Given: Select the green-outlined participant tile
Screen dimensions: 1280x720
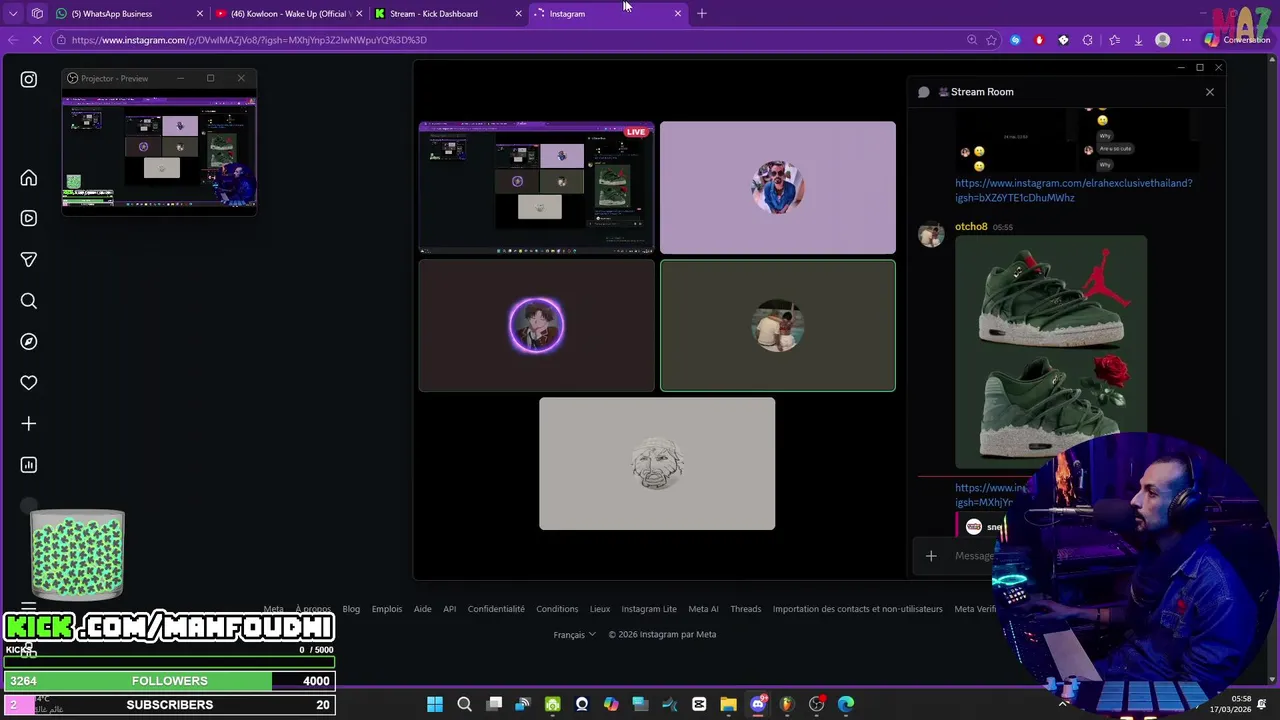Looking at the screenshot, I should click(x=778, y=326).
